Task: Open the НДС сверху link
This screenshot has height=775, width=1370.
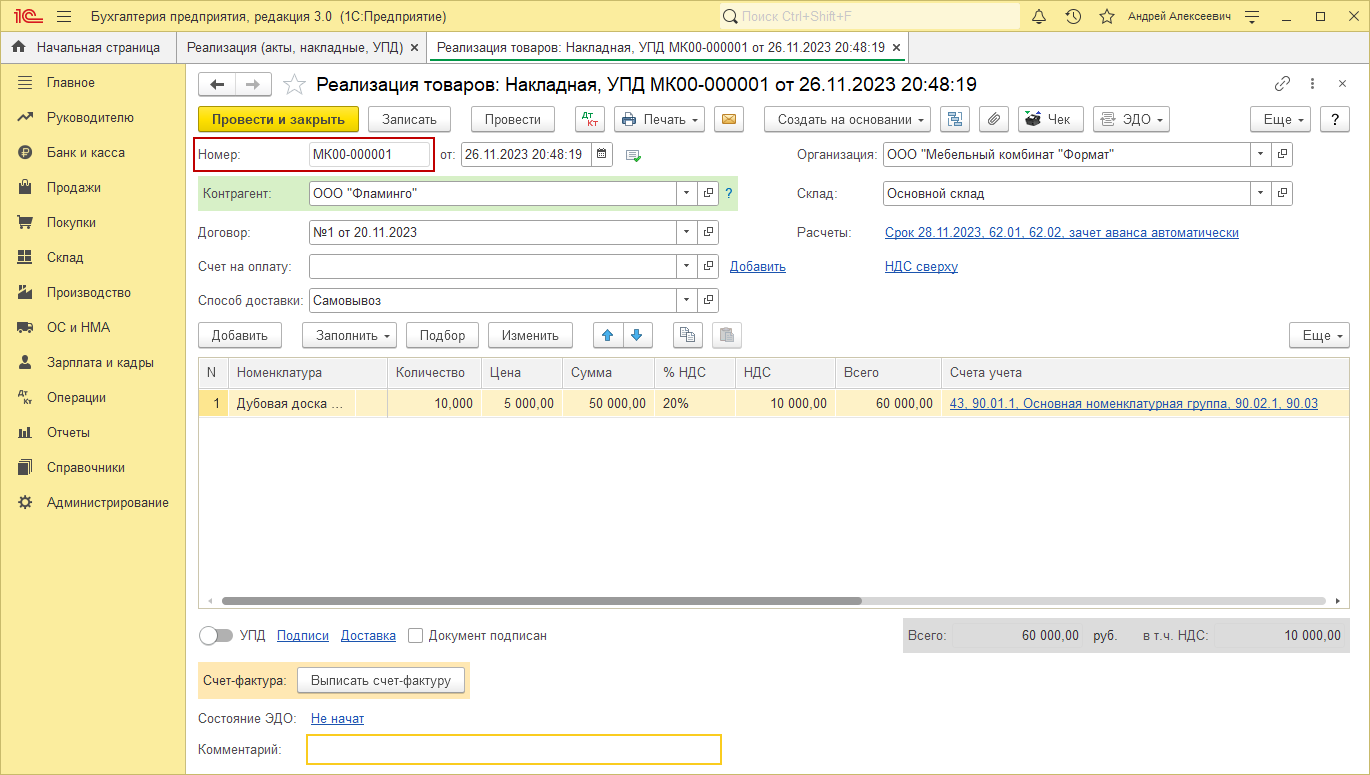Action: point(921,266)
